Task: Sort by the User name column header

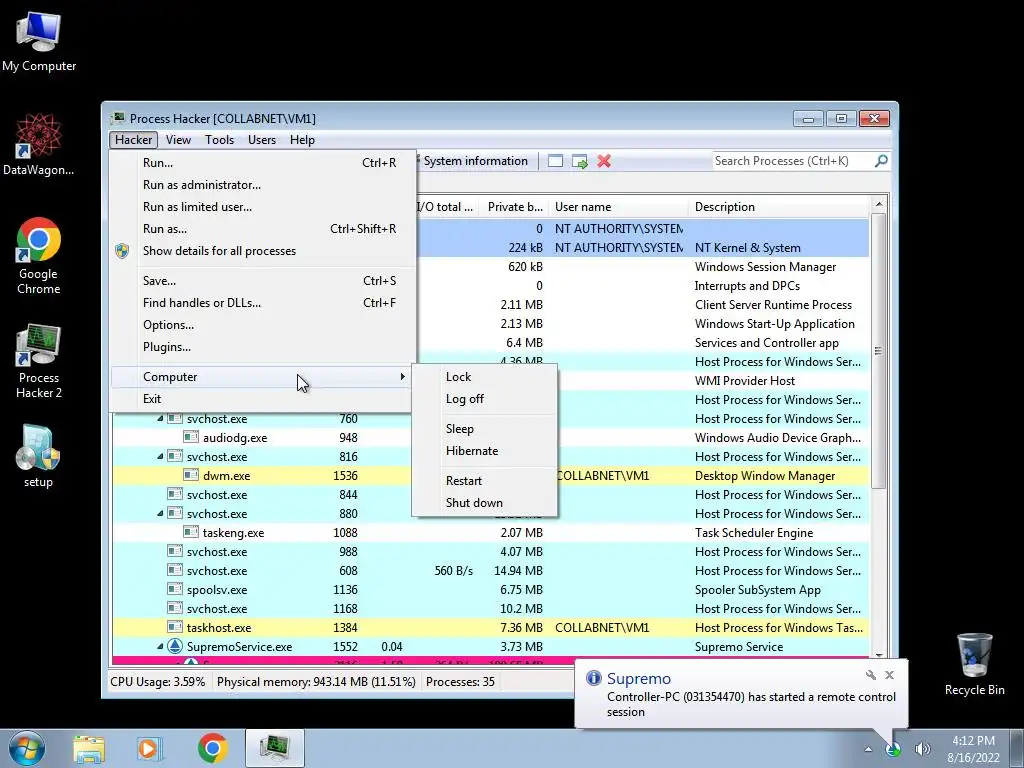Action: [x=618, y=207]
